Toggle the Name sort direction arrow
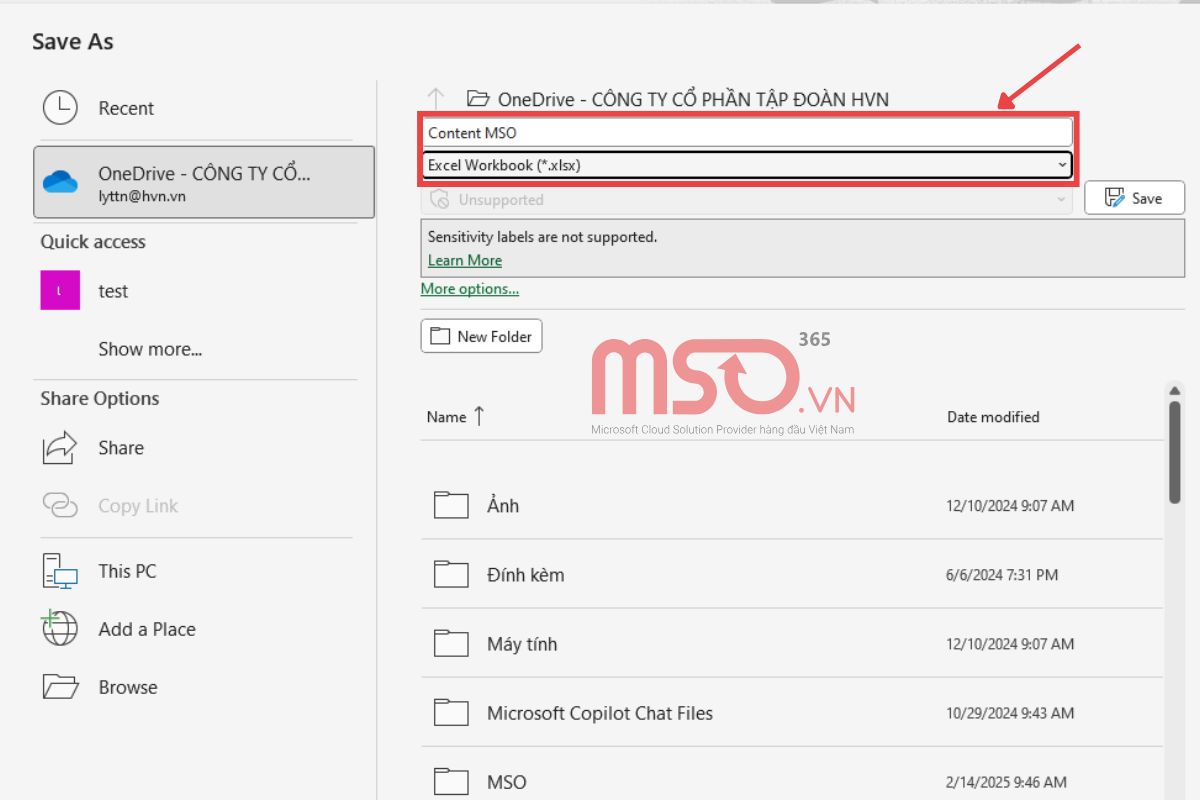This screenshot has width=1200, height=800. click(x=479, y=416)
